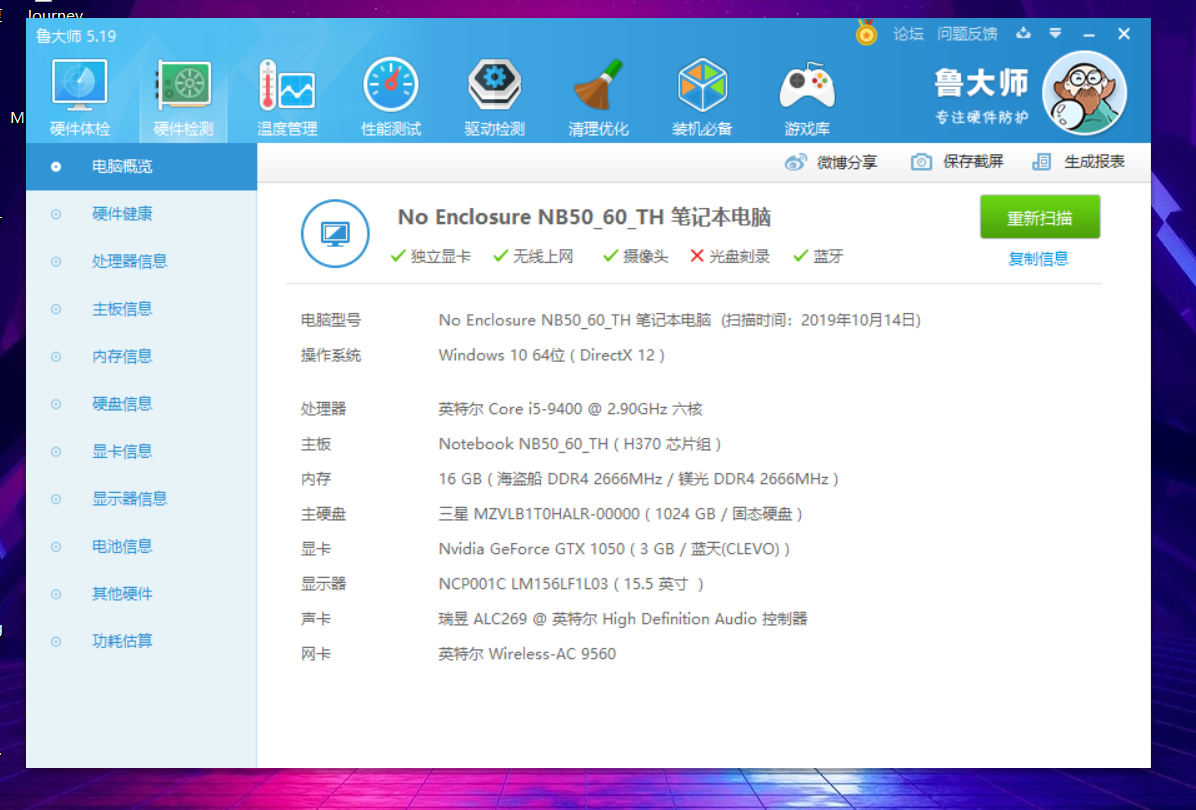Select 功耗估算 in the sidebar

(x=142, y=641)
